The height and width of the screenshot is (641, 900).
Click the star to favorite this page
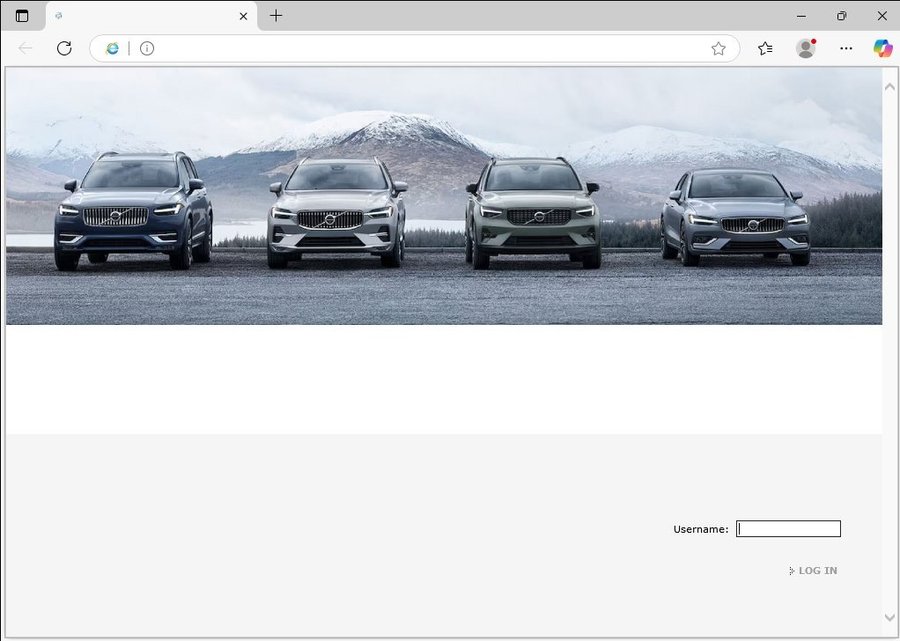718,48
